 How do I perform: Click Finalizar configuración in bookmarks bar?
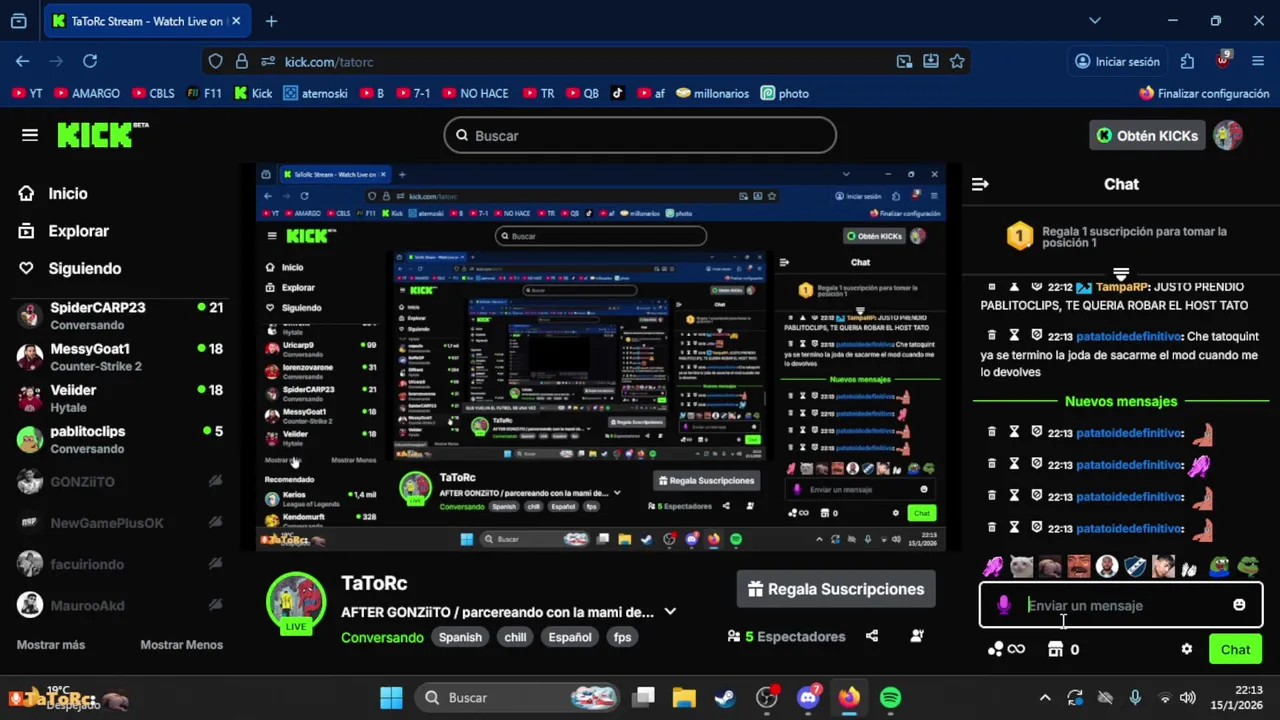pos(1204,93)
